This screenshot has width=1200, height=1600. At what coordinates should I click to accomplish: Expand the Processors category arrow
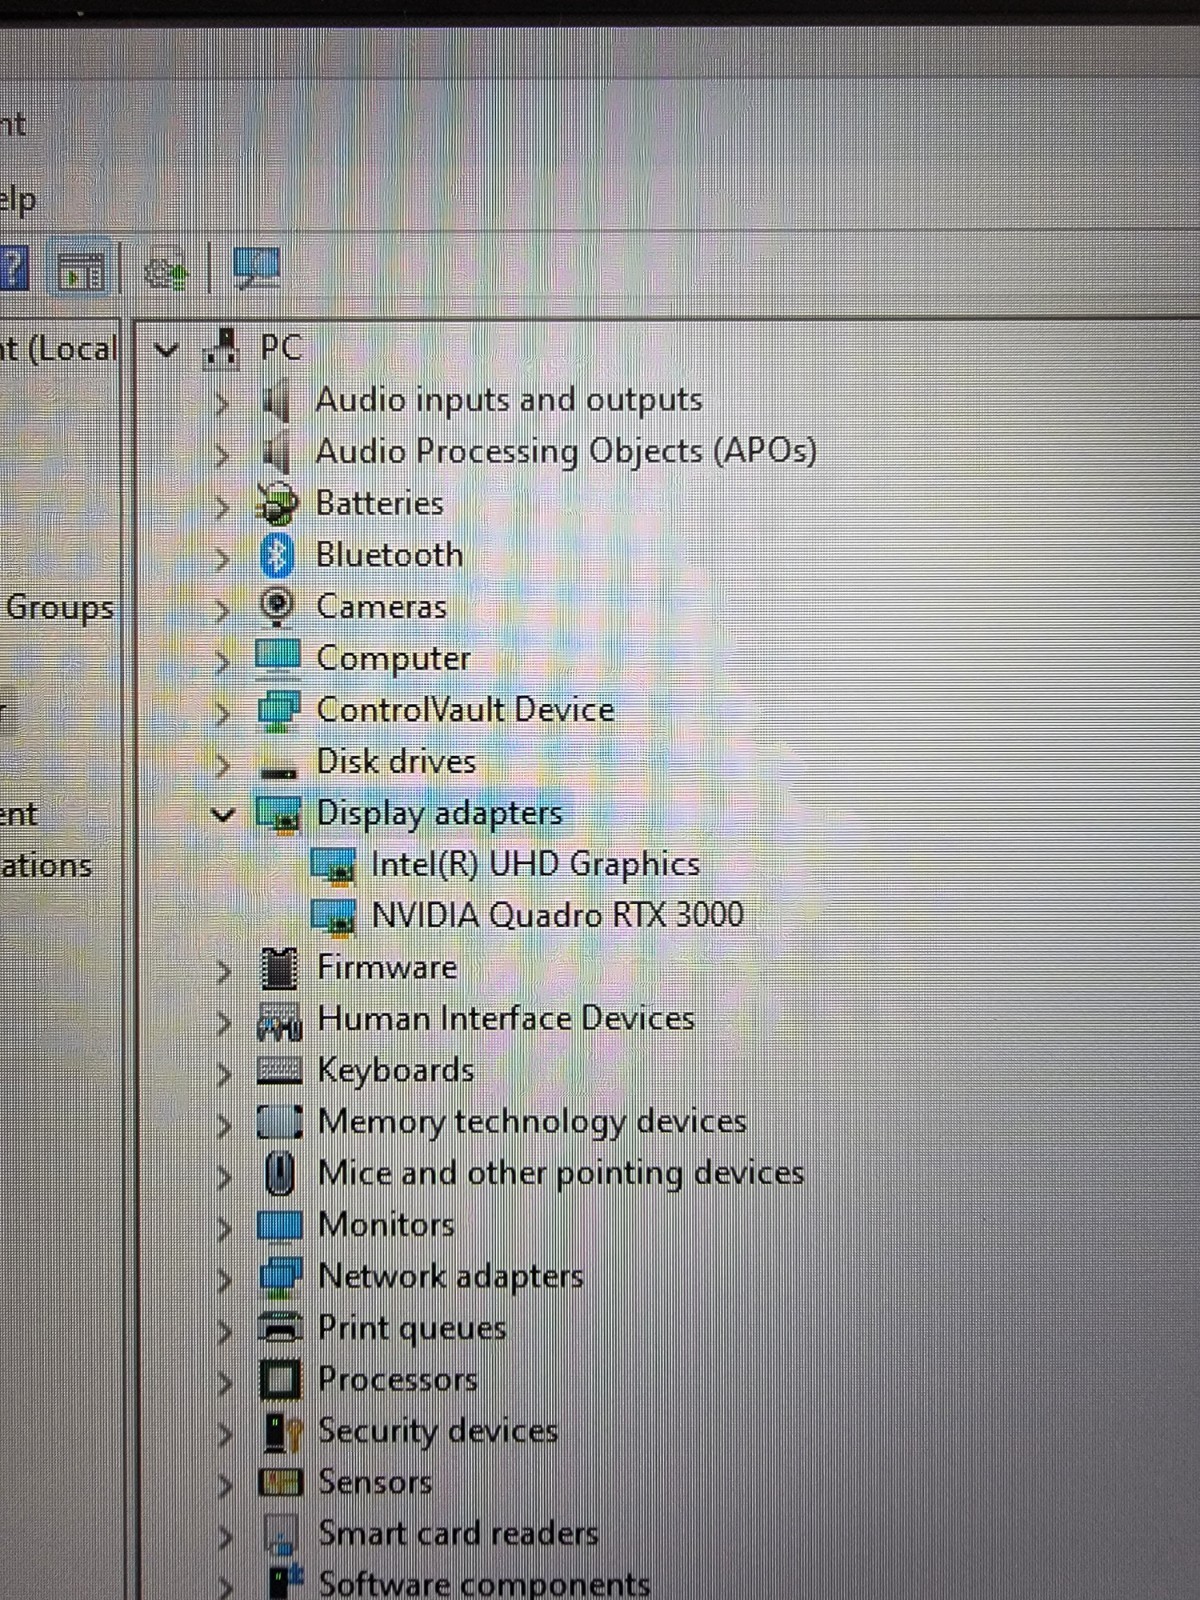click(225, 1382)
